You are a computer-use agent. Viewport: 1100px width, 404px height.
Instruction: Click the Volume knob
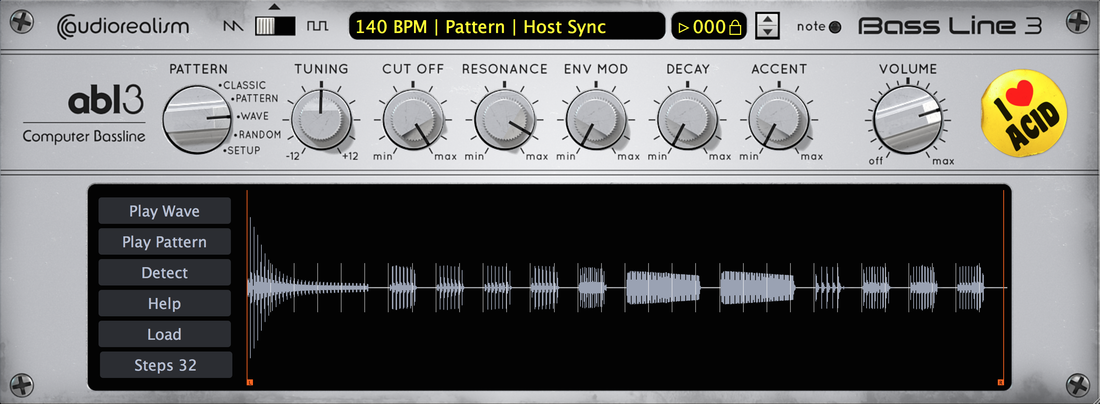coord(908,119)
